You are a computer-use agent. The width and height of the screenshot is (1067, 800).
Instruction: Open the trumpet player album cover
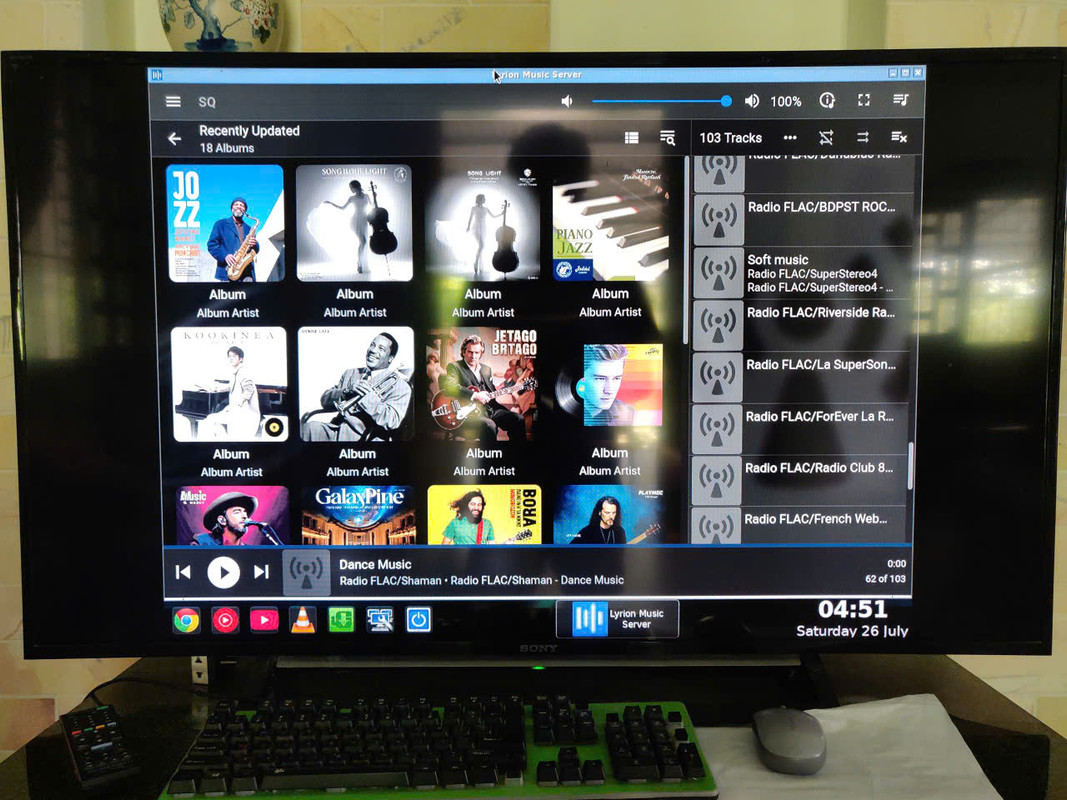click(357, 384)
